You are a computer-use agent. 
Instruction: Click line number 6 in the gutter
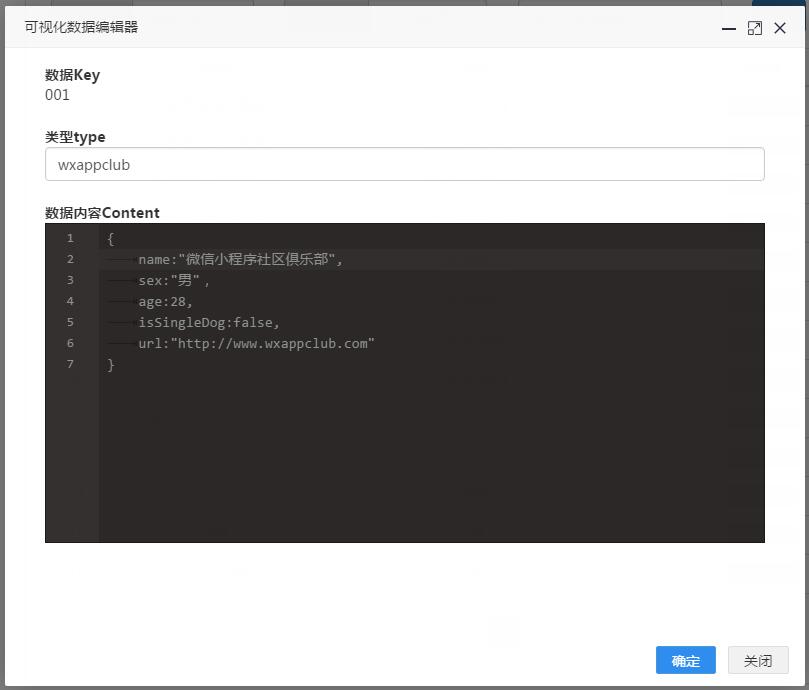coord(70,343)
